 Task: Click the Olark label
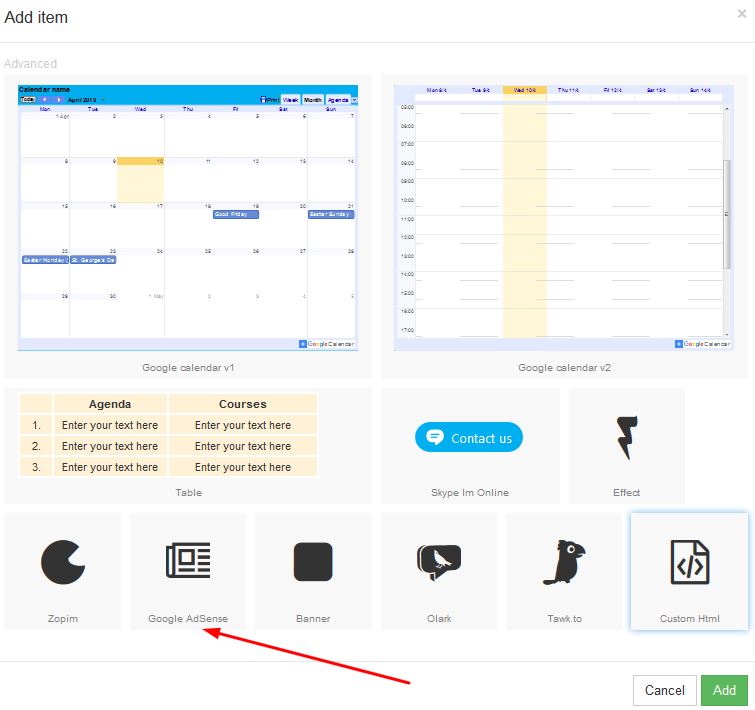[439, 619]
